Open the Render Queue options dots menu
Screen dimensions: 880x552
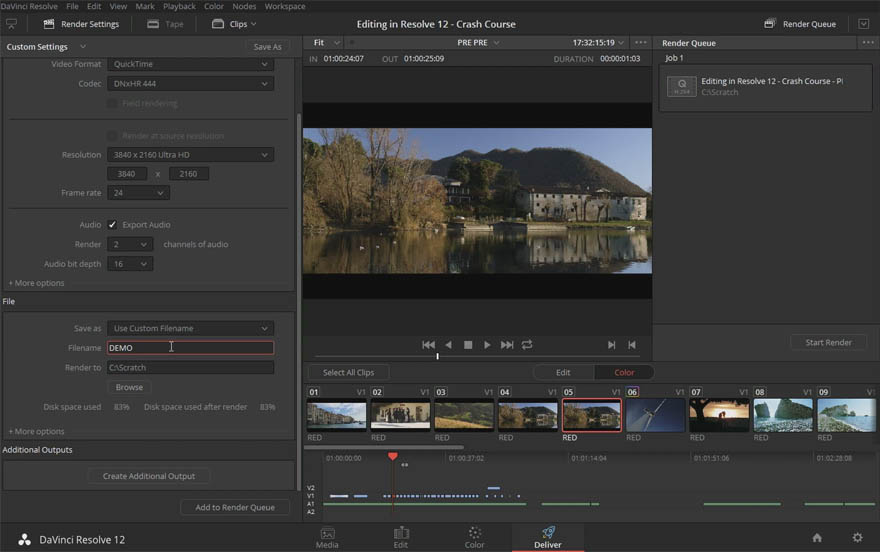pyautogui.click(x=868, y=43)
